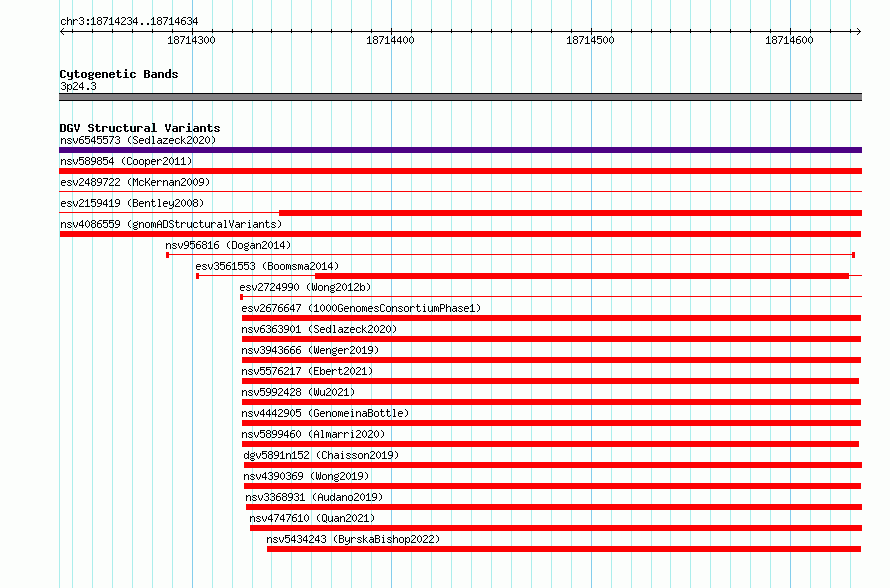Select the nsv5992428 (Wu2021) label
This screenshot has height=588, width=890.
pyautogui.click(x=298, y=392)
